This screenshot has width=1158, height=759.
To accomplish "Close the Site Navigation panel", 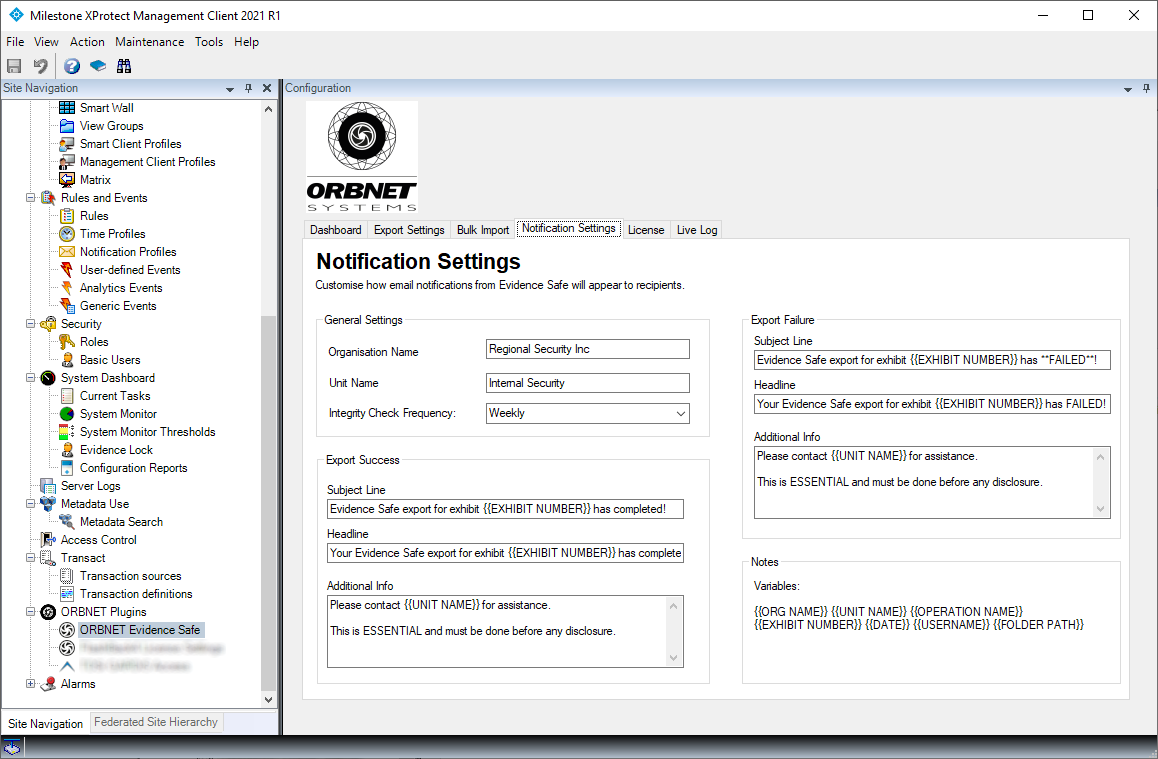I will [x=267, y=88].
